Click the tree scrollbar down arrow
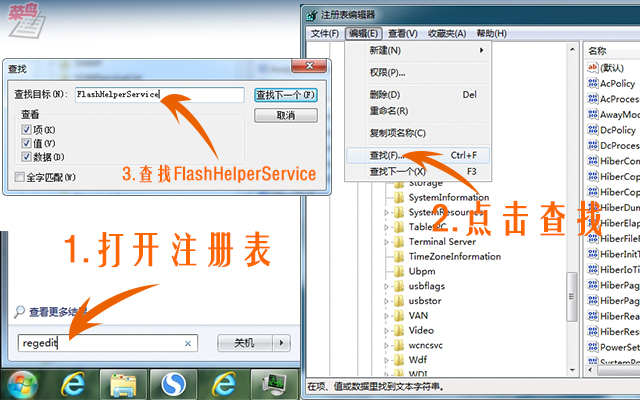Viewport: 640px width, 400px height. [x=572, y=371]
